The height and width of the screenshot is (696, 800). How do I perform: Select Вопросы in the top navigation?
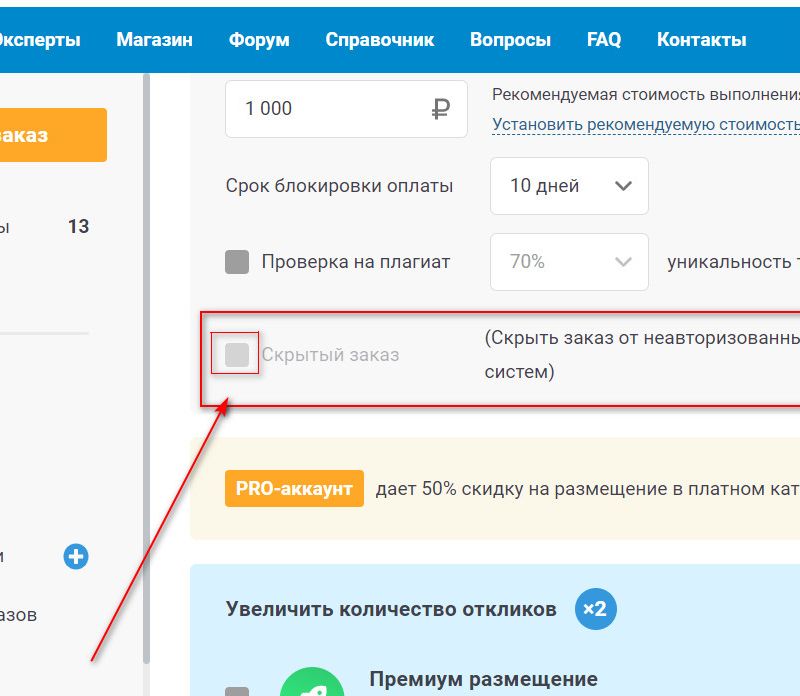[x=510, y=40]
